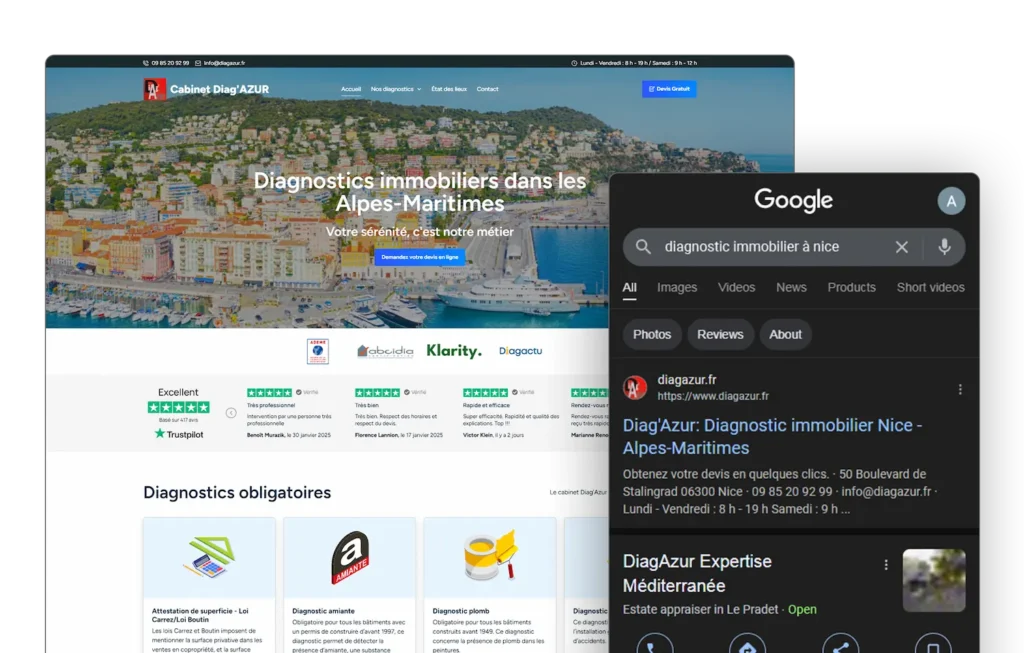Open three-dot menu for DiagAzur Expertise Méditerranée
This screenshot has width=1024, height=653.
tap(885, 565)
